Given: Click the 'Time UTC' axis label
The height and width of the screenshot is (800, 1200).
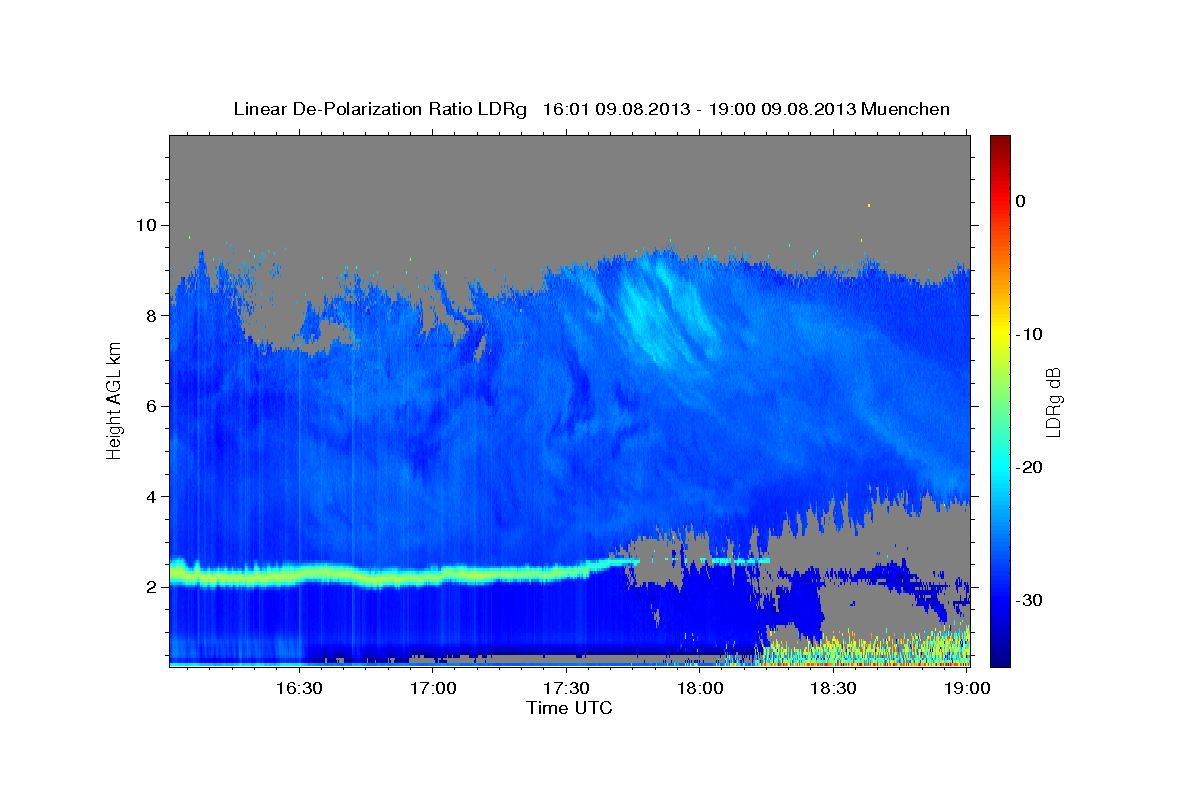Looking at the screenshot, I should coord(569,708).
